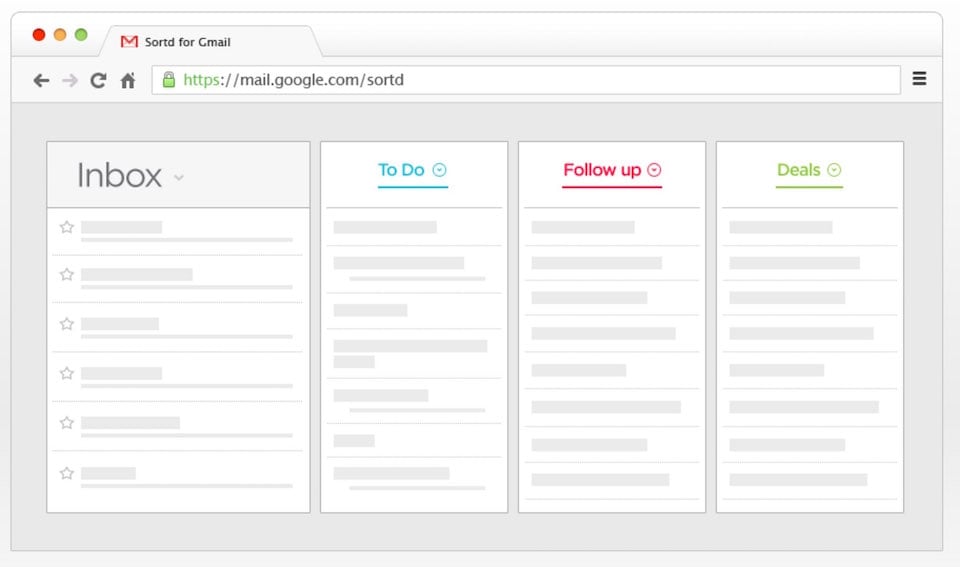Go back with the browser back arrow
This screenshot has height=567, width=960.
41,80
